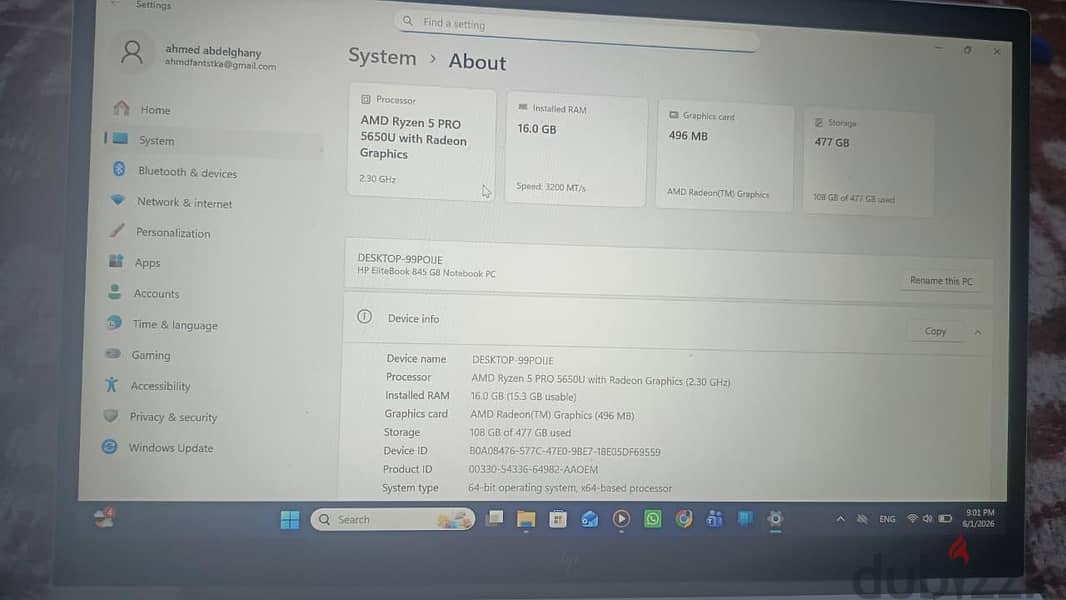Copy the device info
This screenshot has width=1066, height=600.
(935, 331)
